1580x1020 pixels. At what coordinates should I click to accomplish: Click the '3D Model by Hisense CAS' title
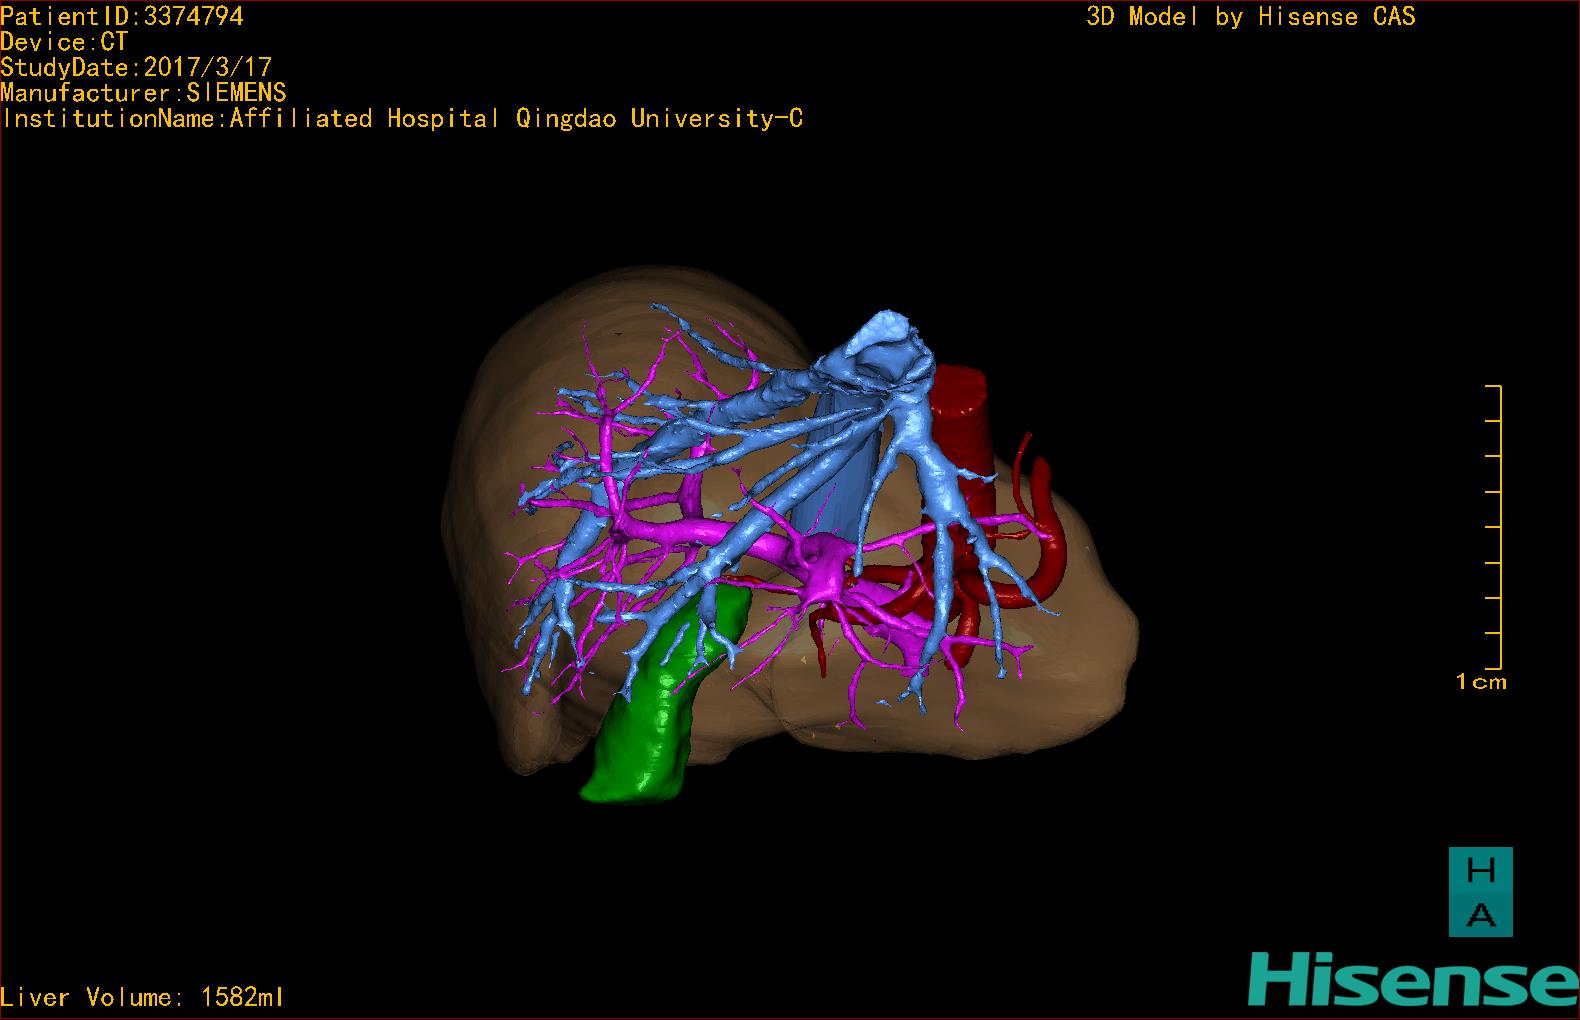point(1250,16)
